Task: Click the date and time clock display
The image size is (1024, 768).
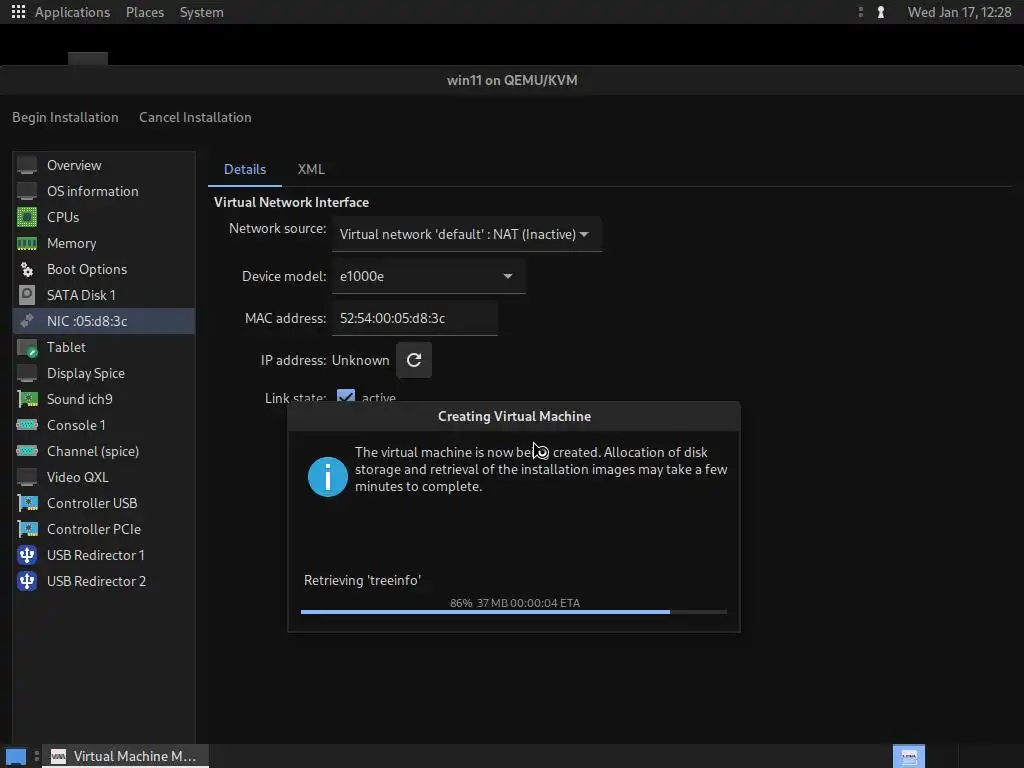Action: click(x=959, y=12)
